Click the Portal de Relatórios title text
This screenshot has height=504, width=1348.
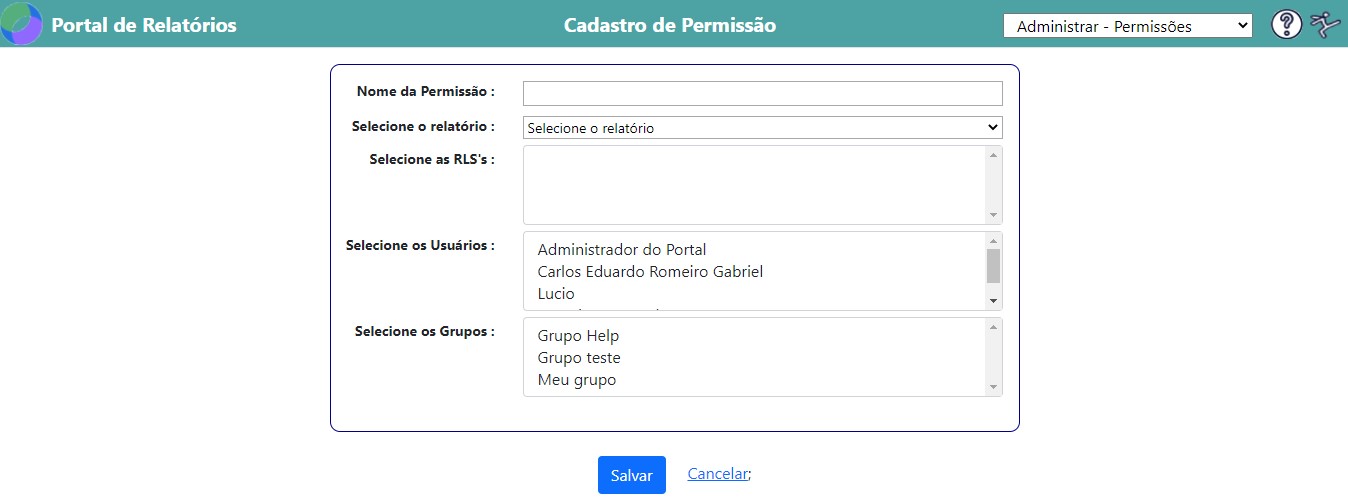pos(144,25)
